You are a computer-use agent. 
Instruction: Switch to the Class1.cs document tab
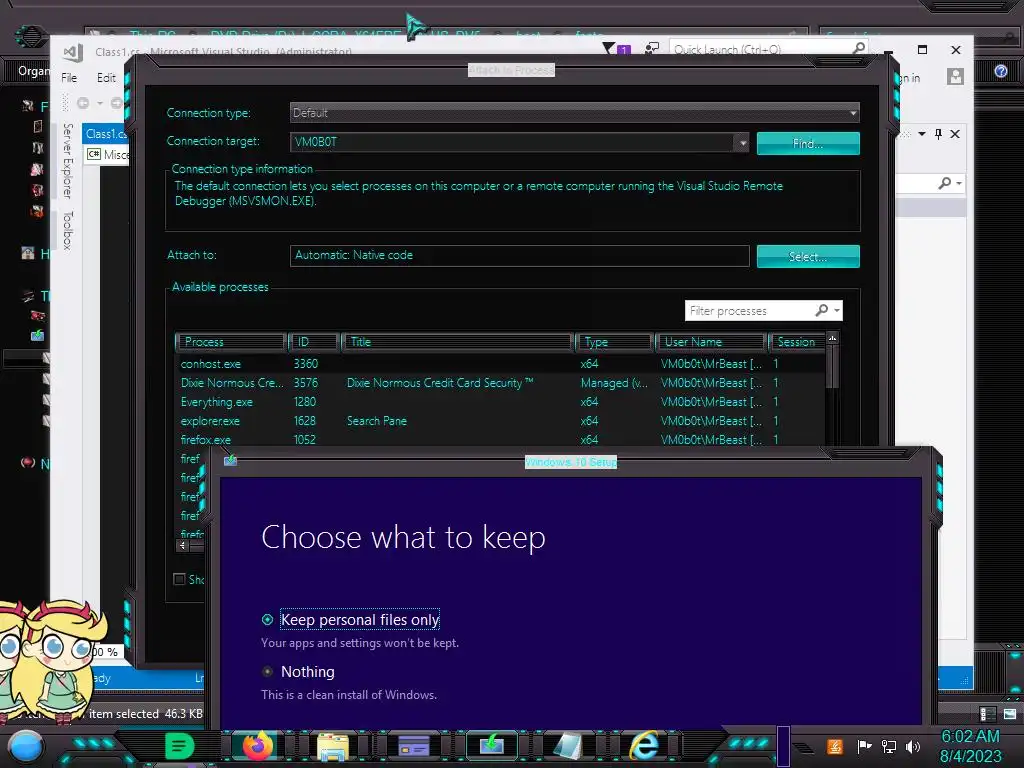tap(105, 133)
